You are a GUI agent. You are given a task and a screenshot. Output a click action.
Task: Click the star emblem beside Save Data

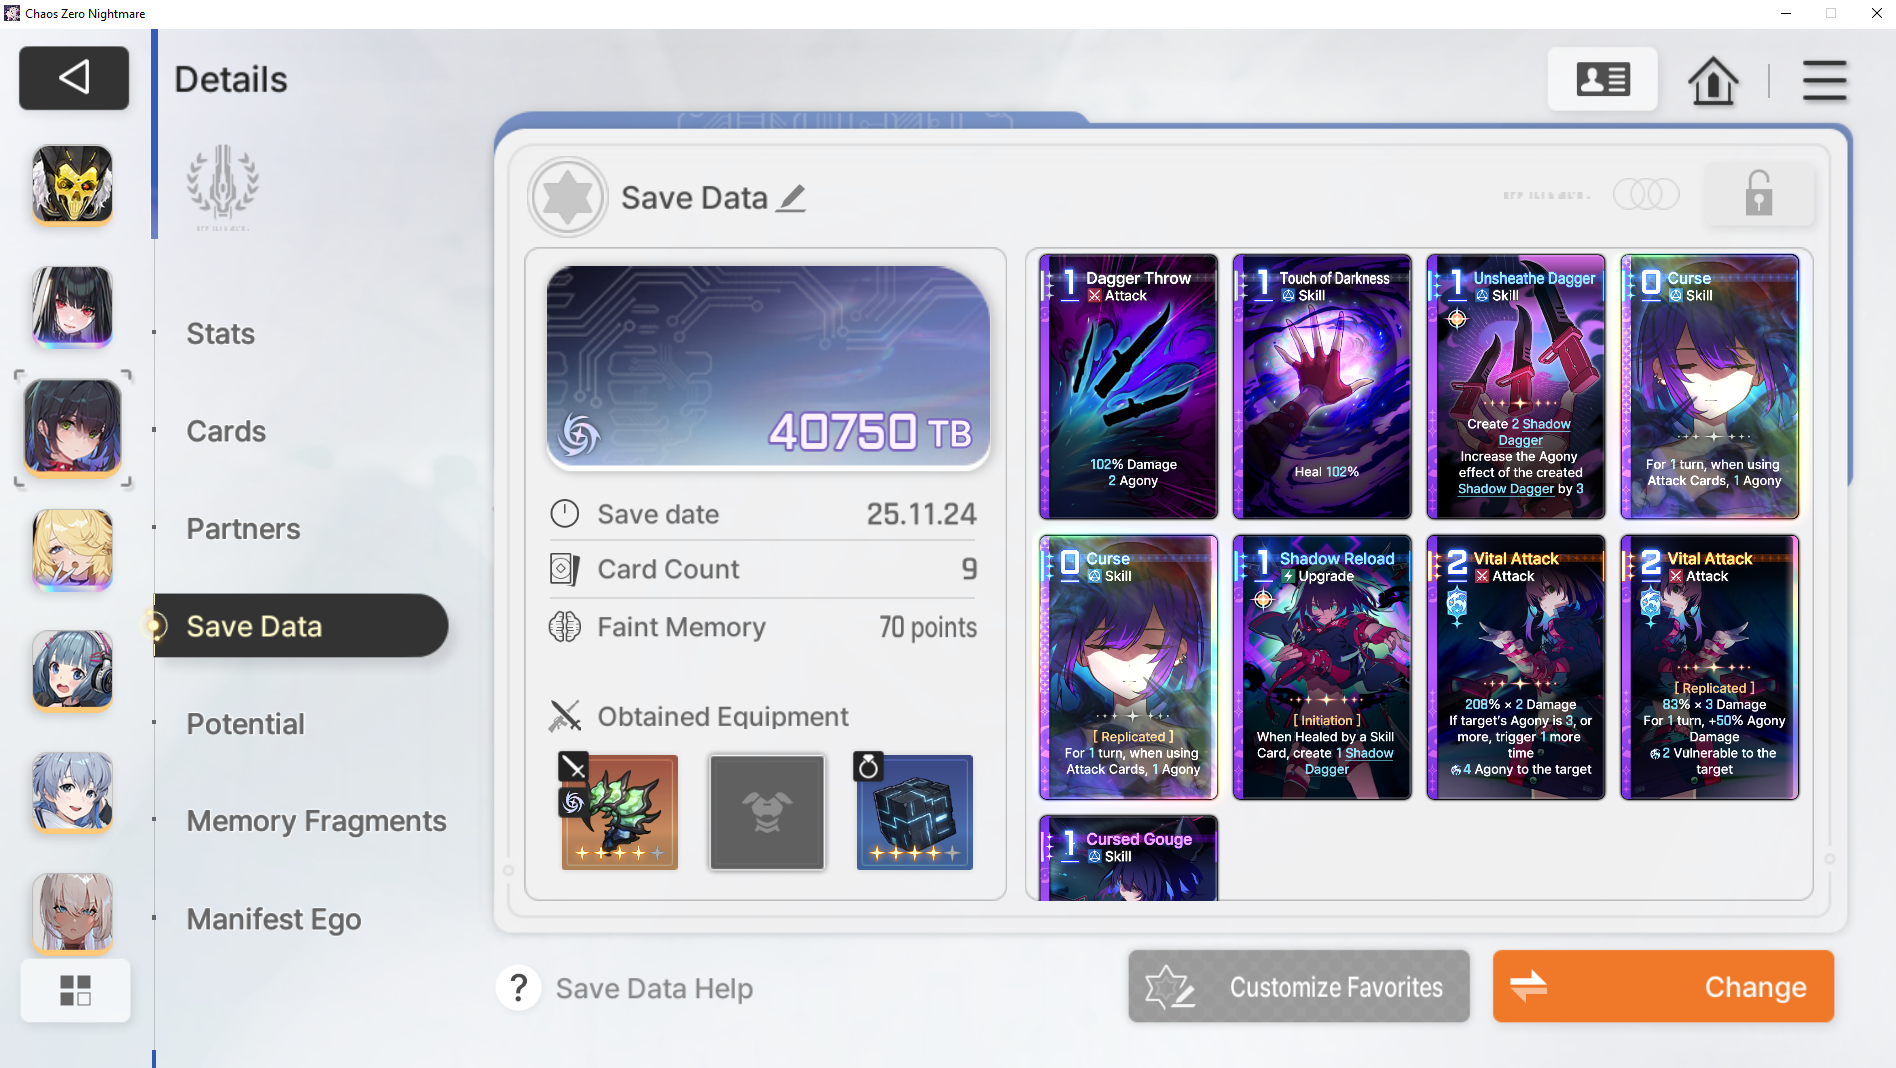[568, 197]
